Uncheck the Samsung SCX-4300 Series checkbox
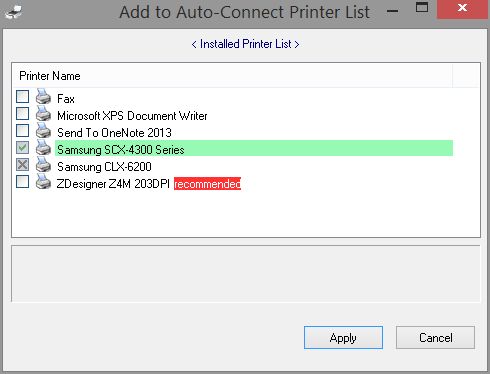Screen dimensions: 490x374 22,148
